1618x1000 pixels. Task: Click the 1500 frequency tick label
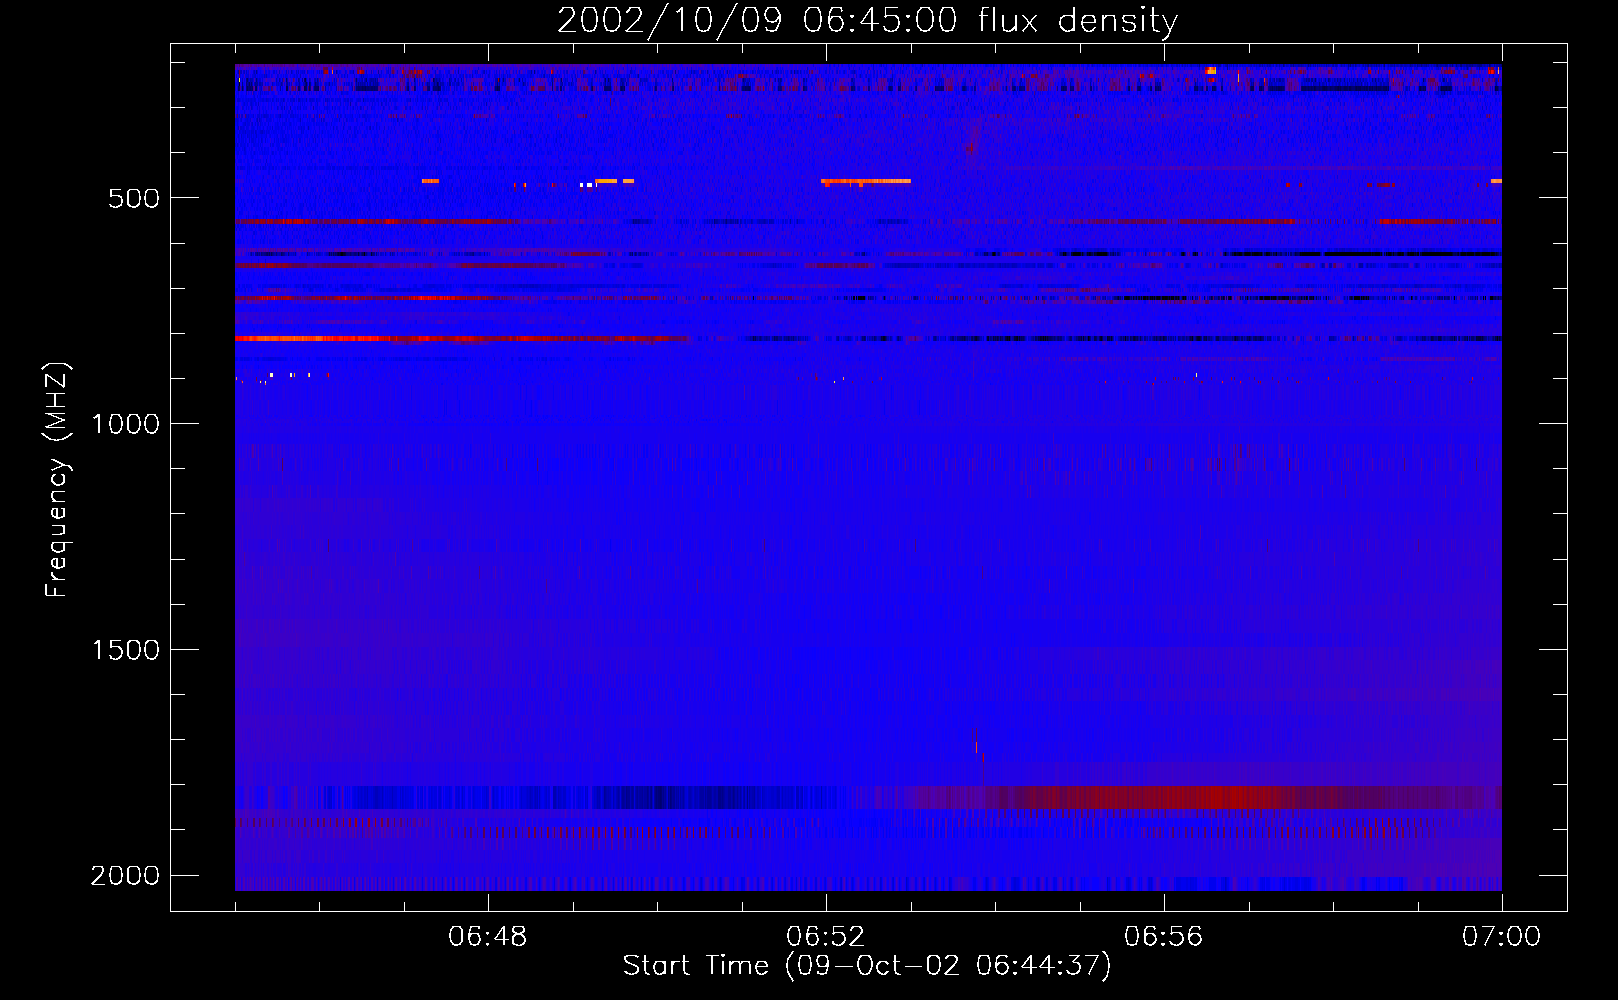click(x=125, y=650)
